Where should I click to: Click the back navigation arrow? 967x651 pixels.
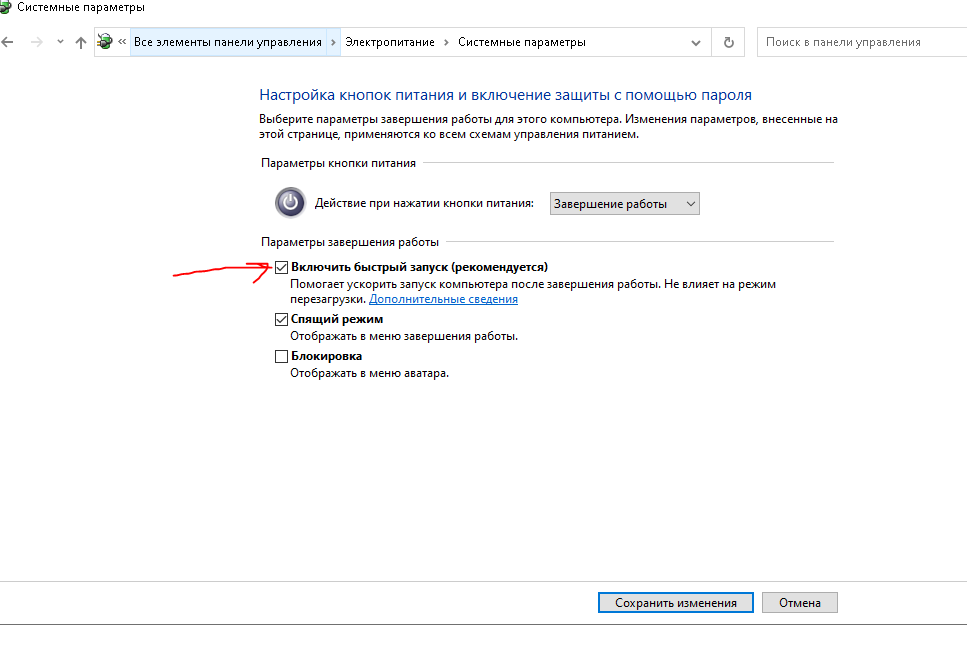coord(8,43)
